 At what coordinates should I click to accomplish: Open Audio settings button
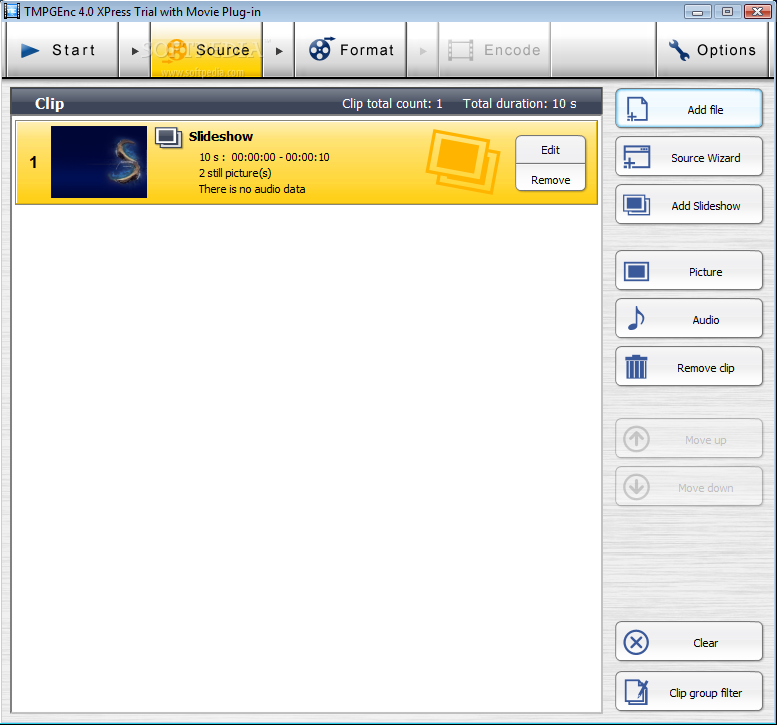tap(689, 319)
